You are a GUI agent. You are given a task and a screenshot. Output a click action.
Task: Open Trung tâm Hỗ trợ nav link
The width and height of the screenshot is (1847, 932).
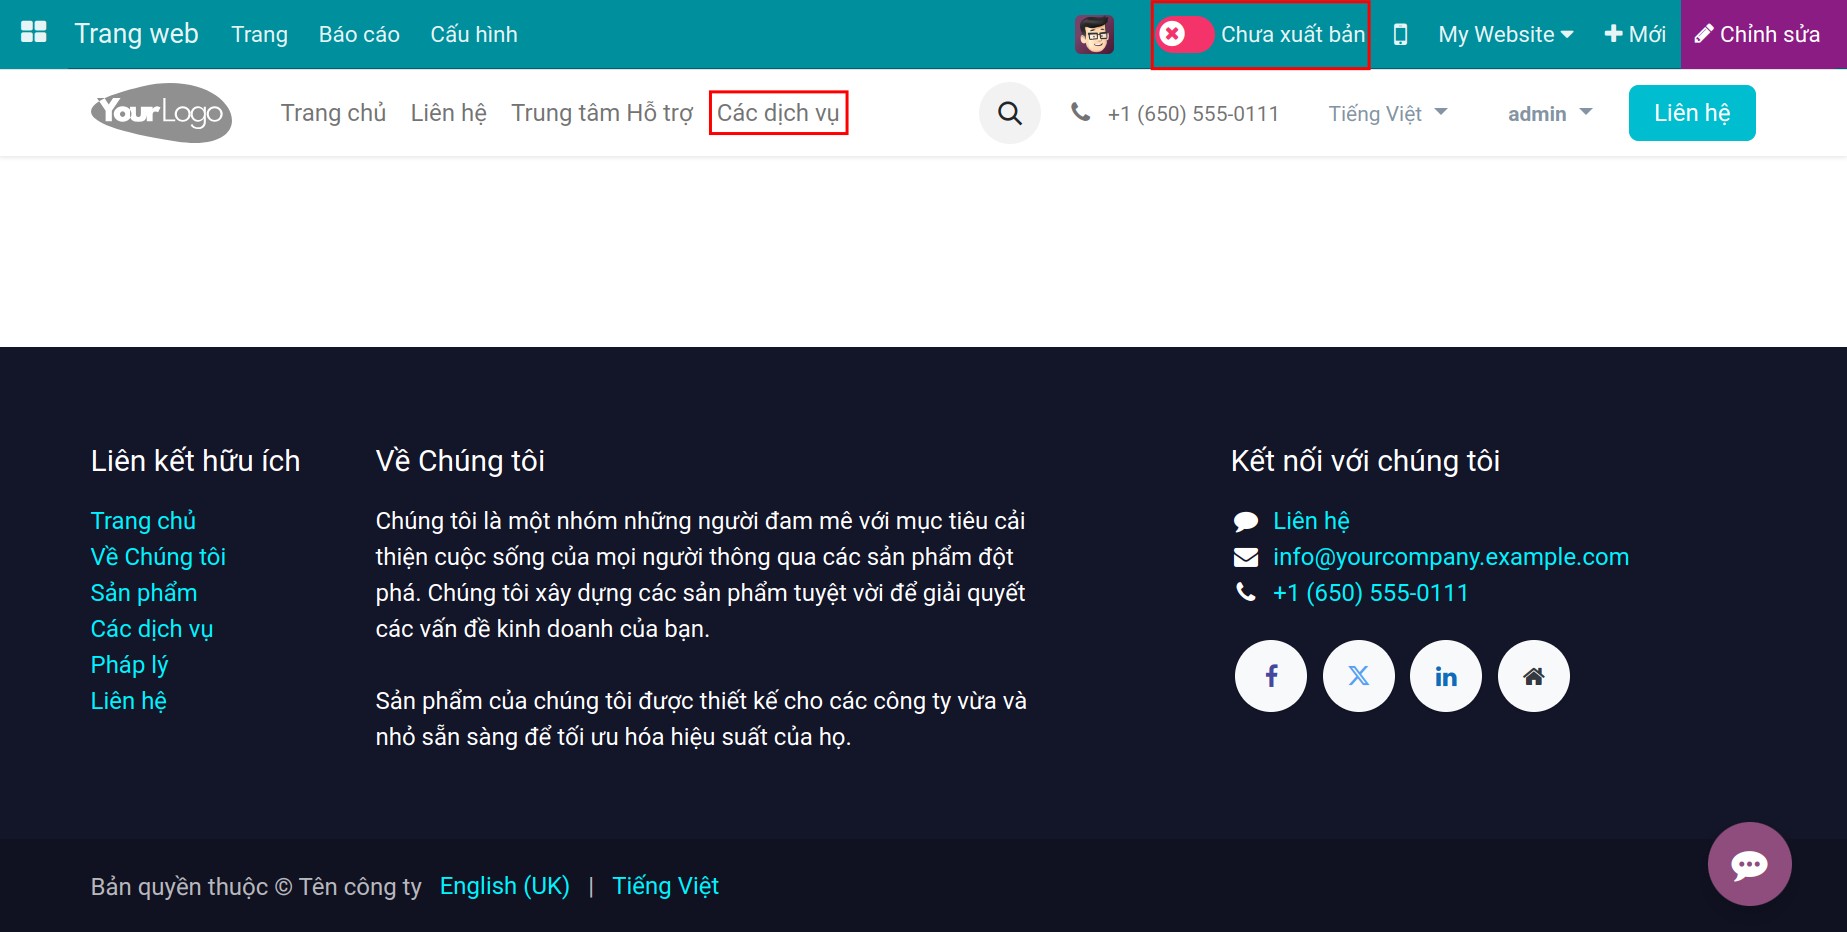coord(602,113)
